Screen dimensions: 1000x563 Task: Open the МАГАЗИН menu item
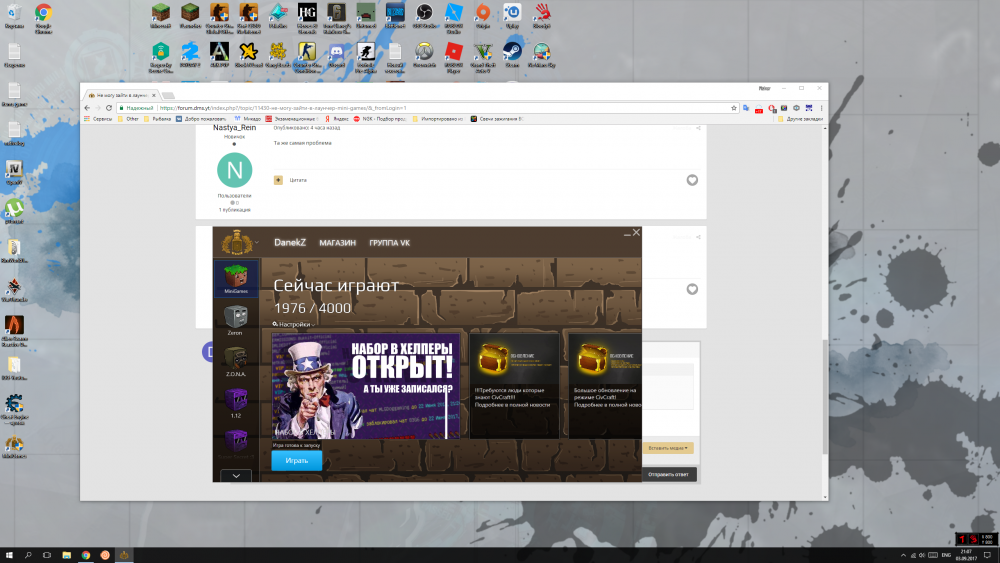pyautogui.click(x=337, y=243)
